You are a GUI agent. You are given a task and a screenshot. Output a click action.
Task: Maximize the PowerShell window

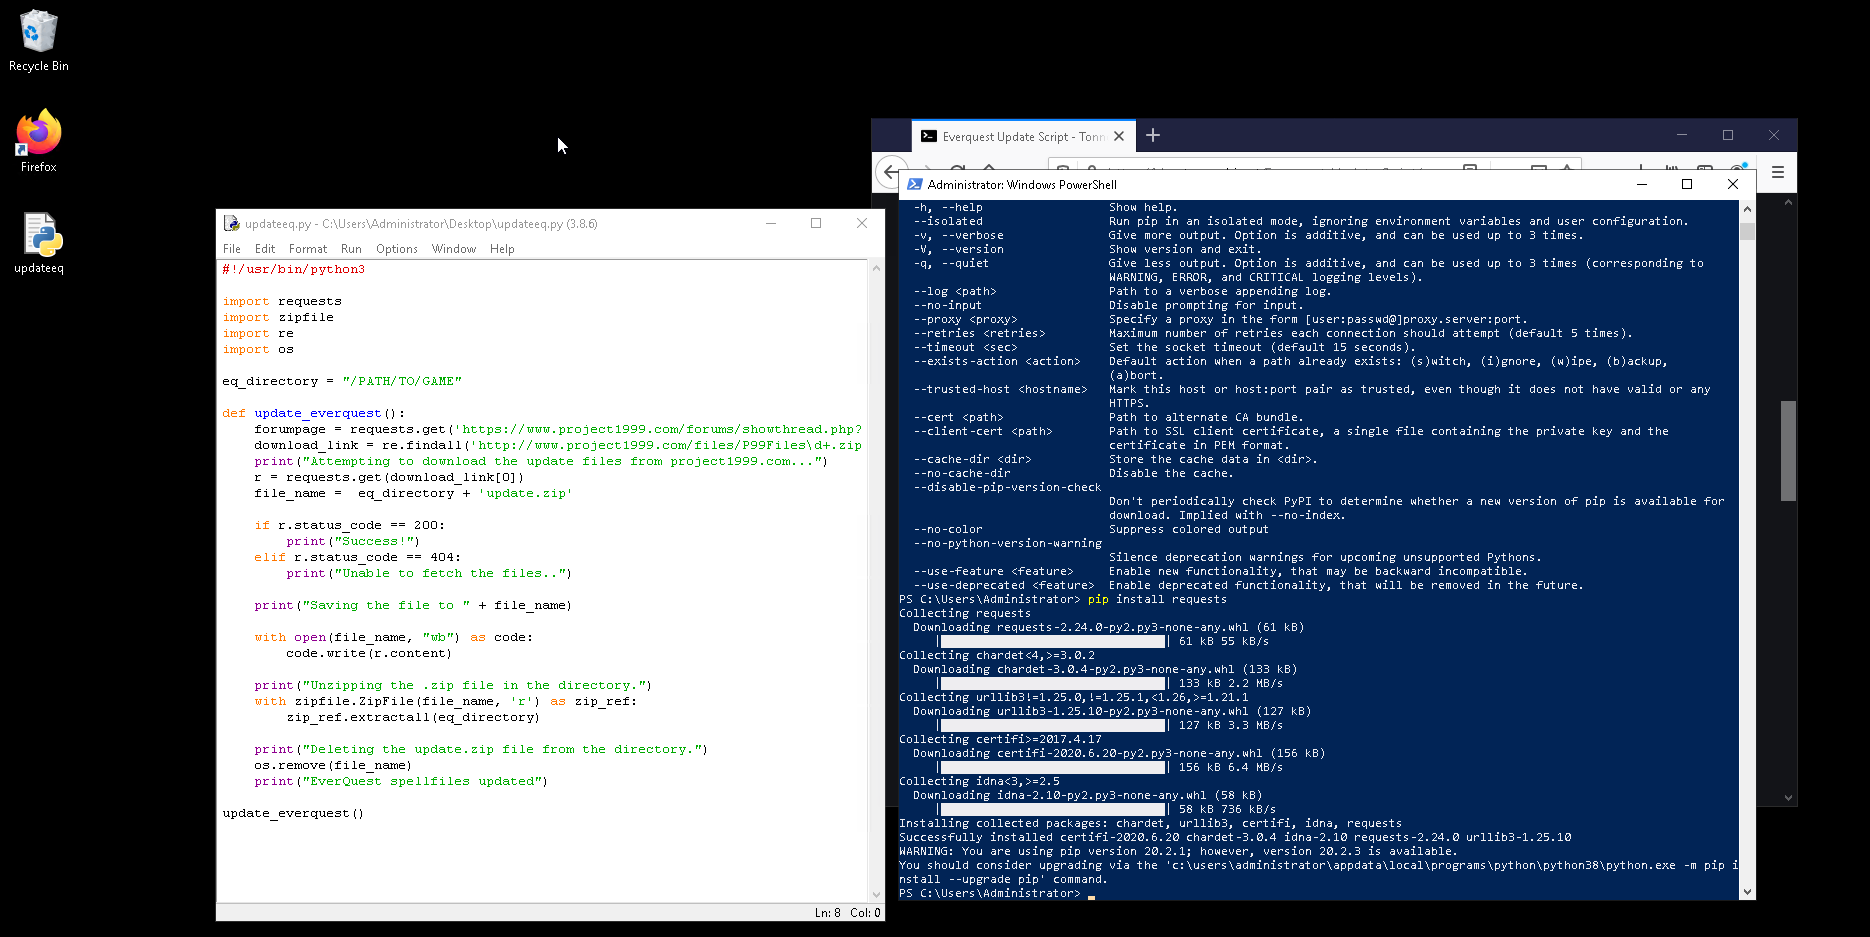[x=1687, y=184]
